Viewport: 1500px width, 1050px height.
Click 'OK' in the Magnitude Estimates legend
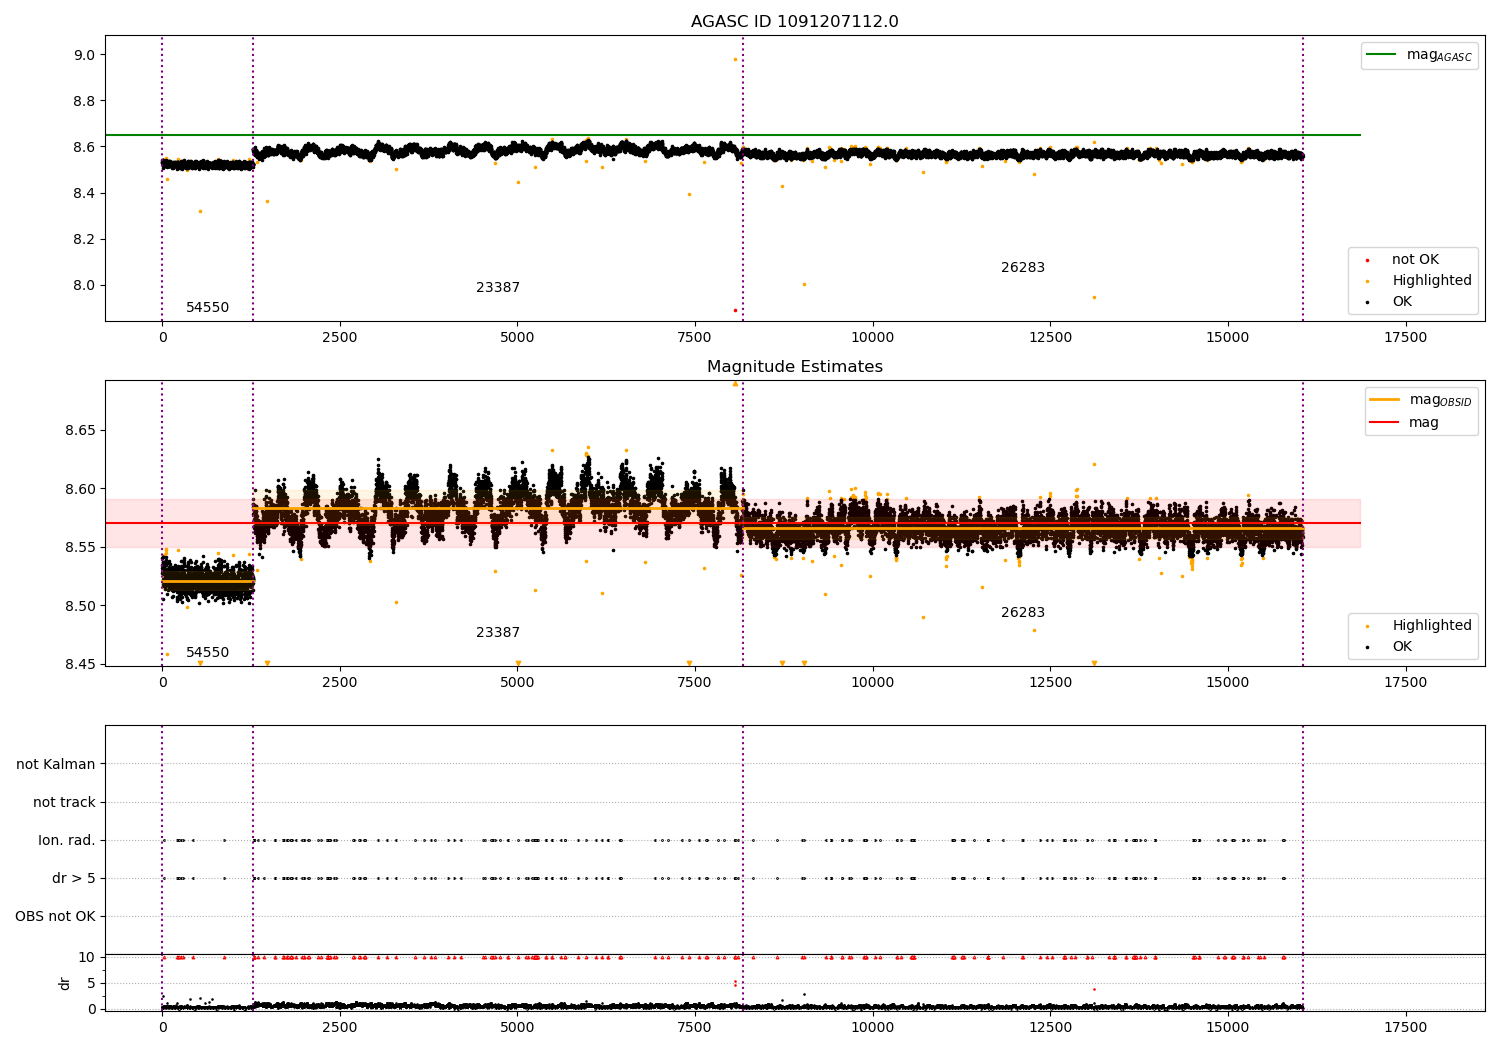1402,647
